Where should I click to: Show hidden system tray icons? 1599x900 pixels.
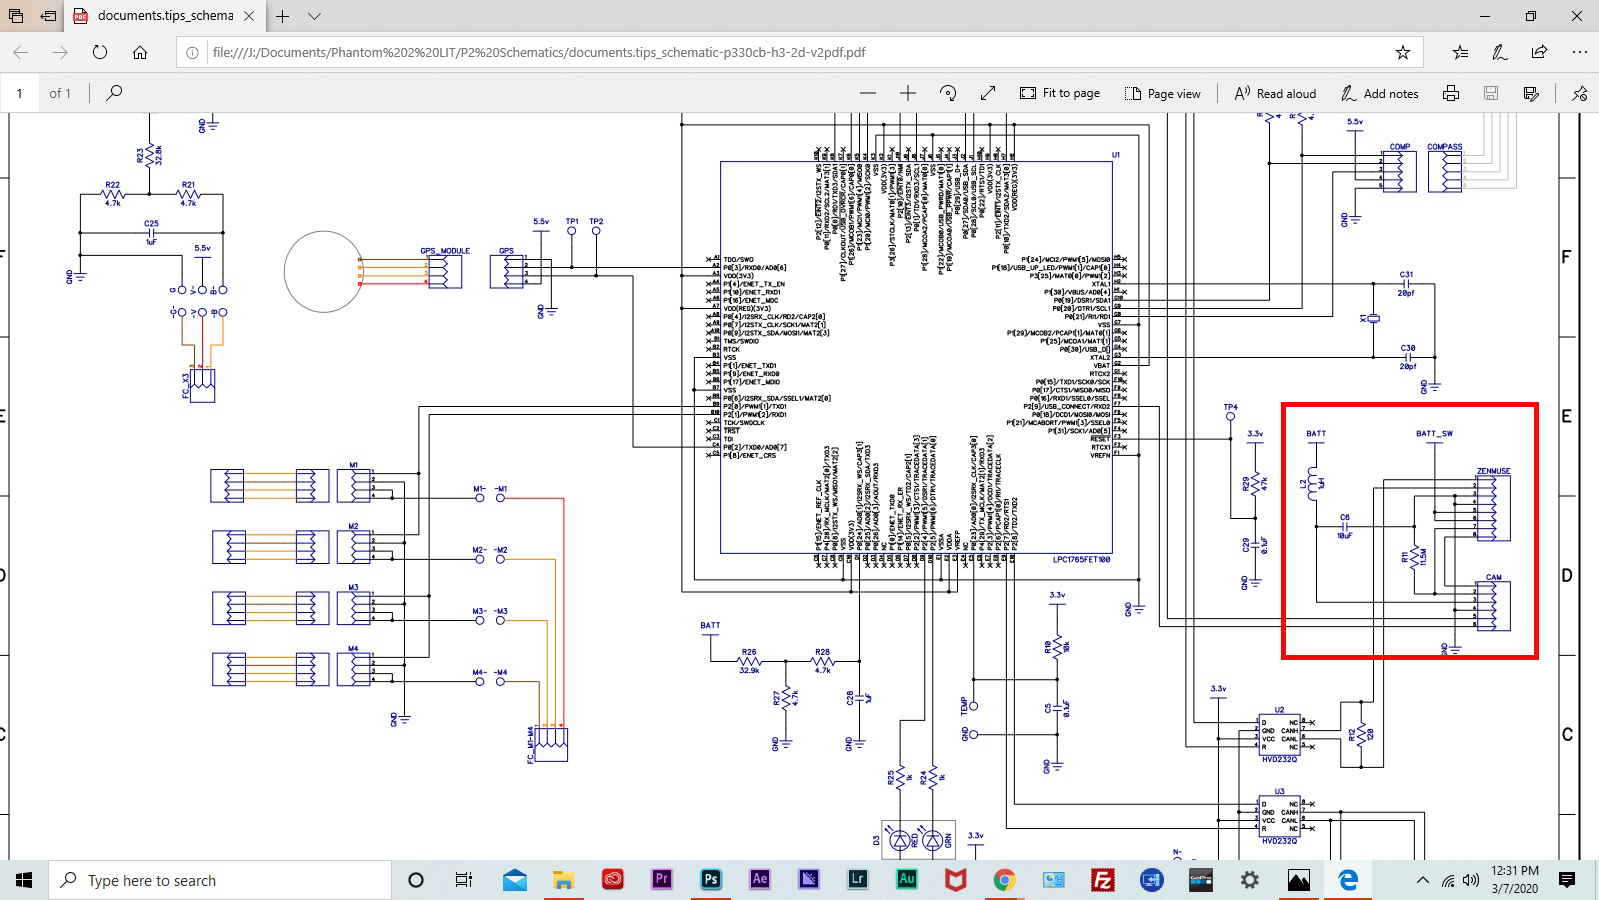1422,880
